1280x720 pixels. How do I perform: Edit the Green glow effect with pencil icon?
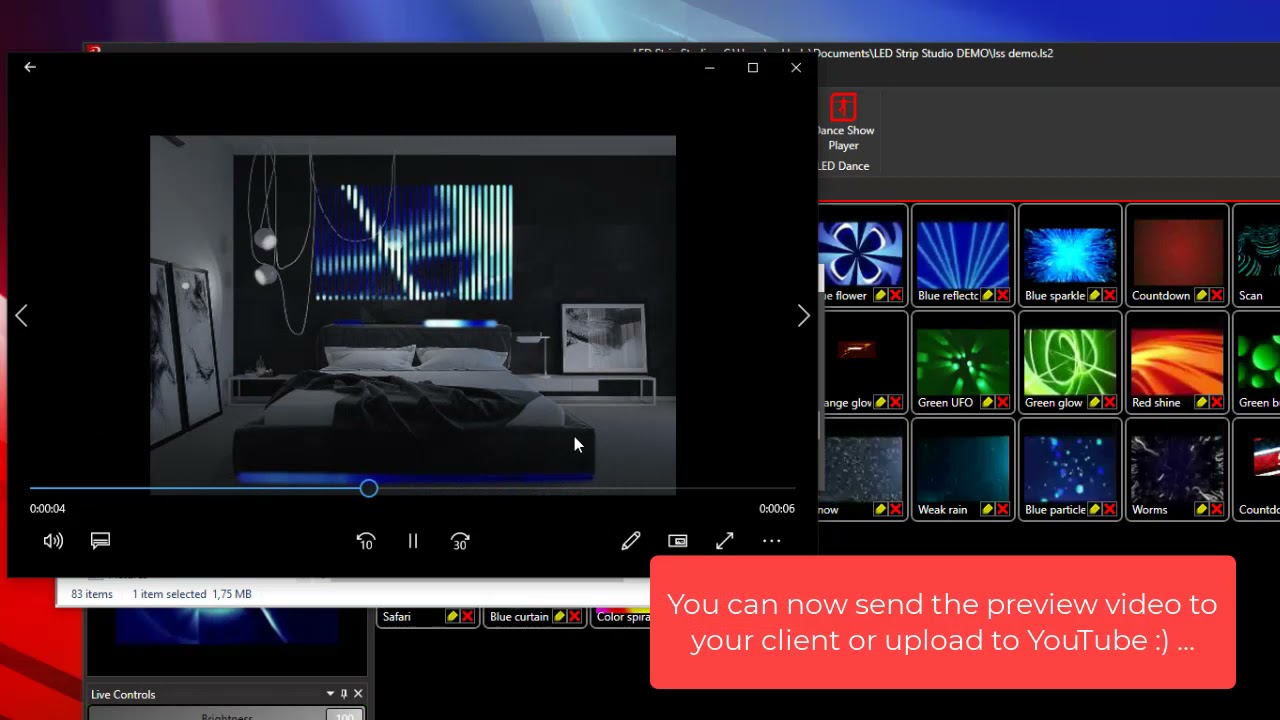coord(1094,403)
